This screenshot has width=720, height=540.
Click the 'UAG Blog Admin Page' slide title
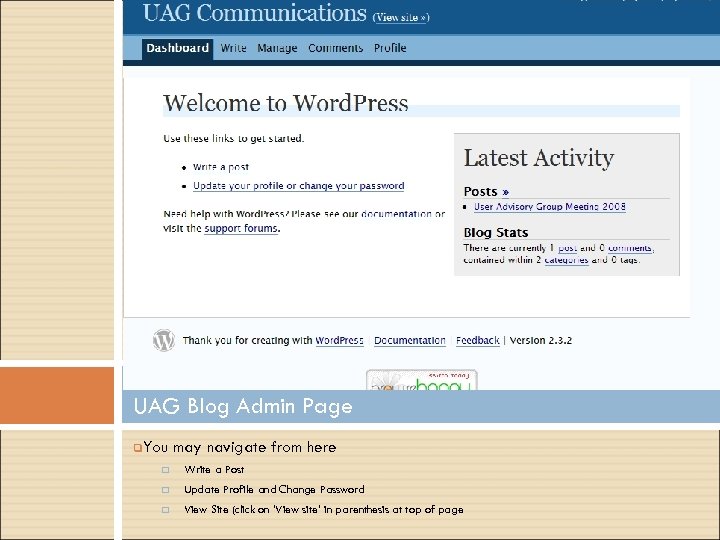(243, 406)
